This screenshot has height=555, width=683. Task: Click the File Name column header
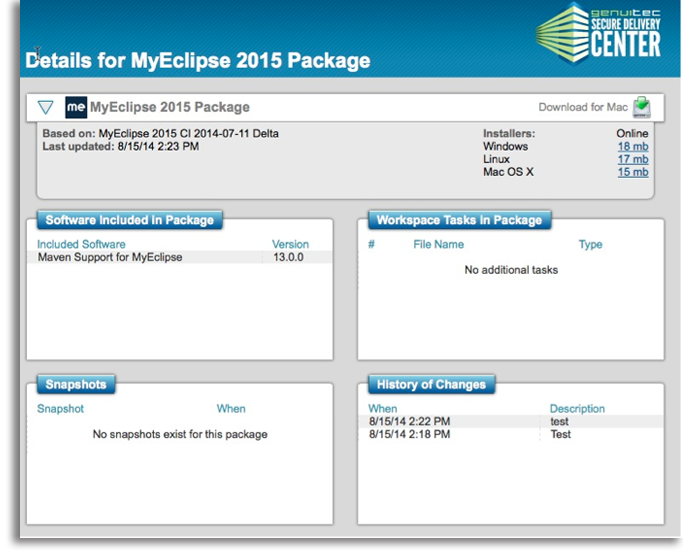coord(438,244)
